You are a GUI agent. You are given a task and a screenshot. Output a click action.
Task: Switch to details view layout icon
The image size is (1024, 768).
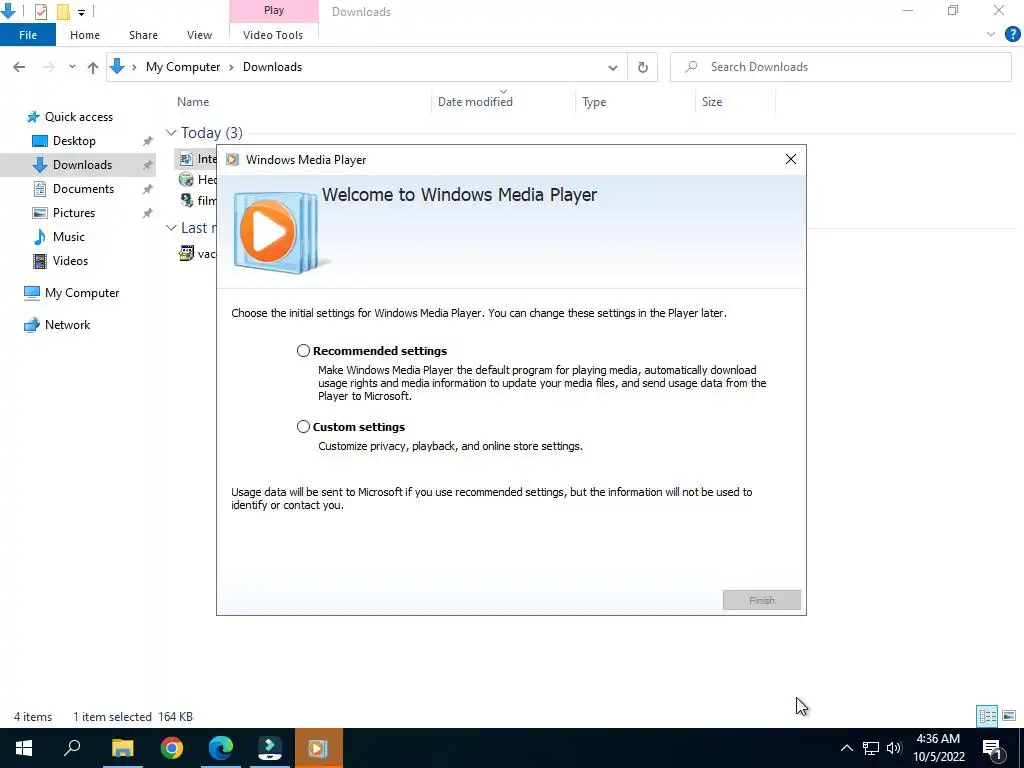[987, 716]
